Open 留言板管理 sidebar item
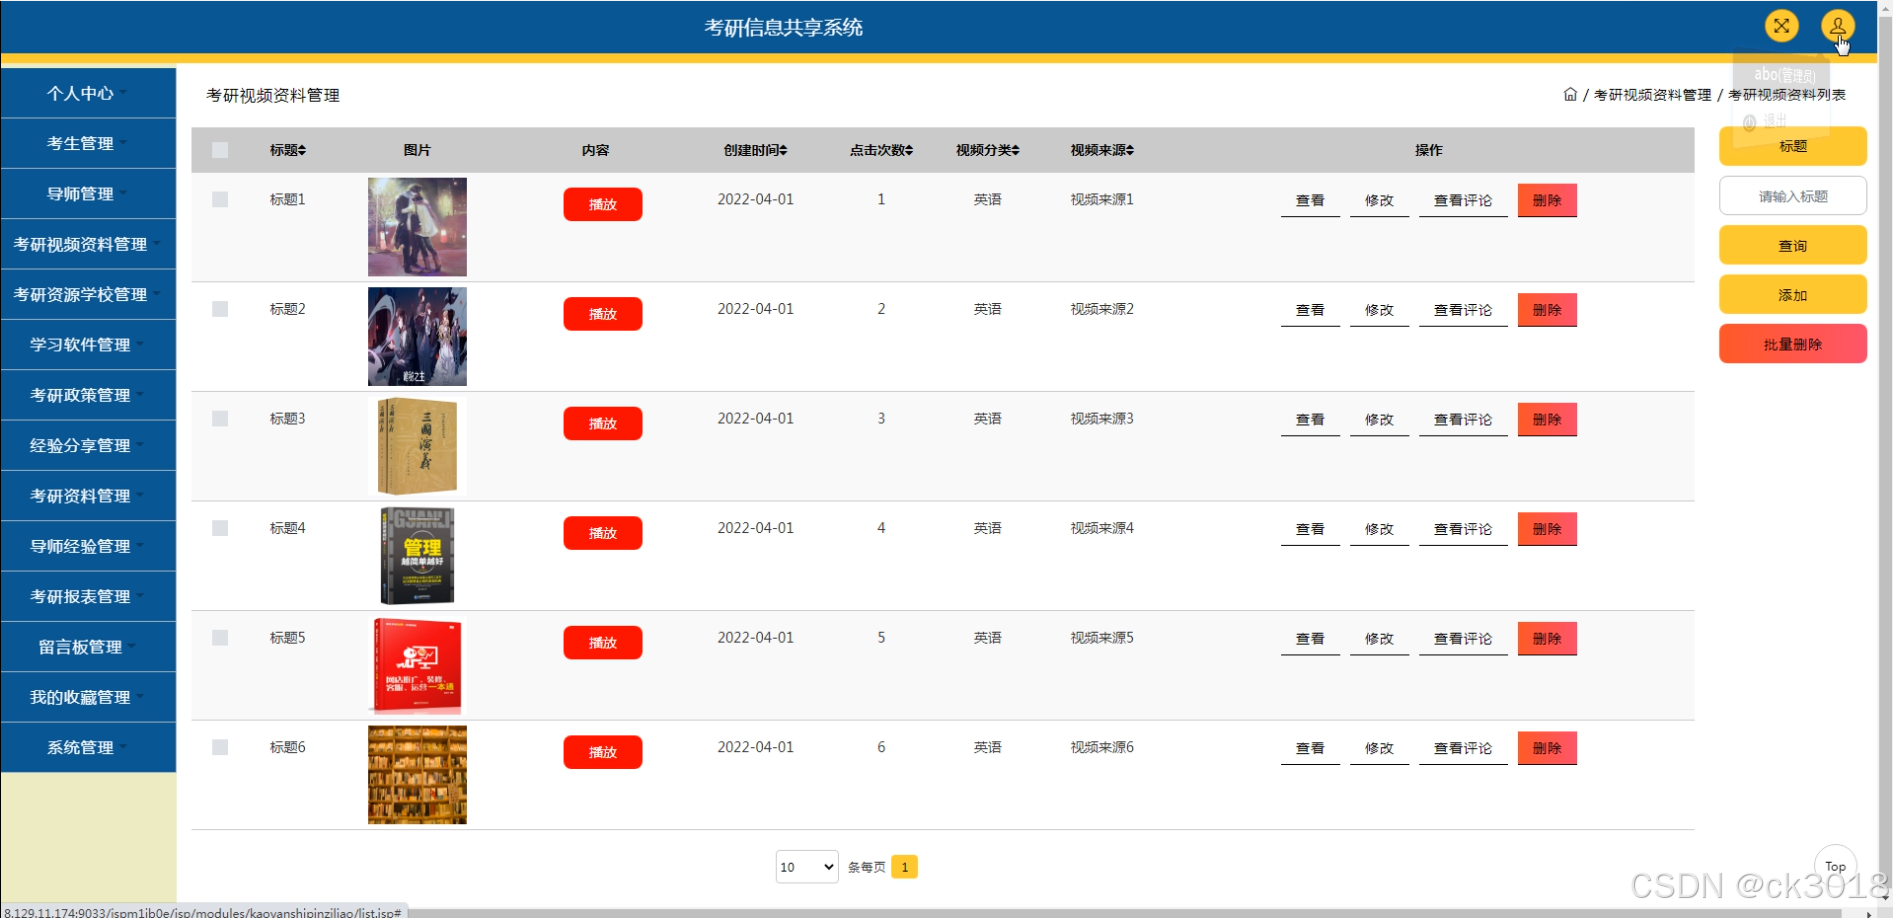Viewport: 1893px width, 918px height. (88, 647)
